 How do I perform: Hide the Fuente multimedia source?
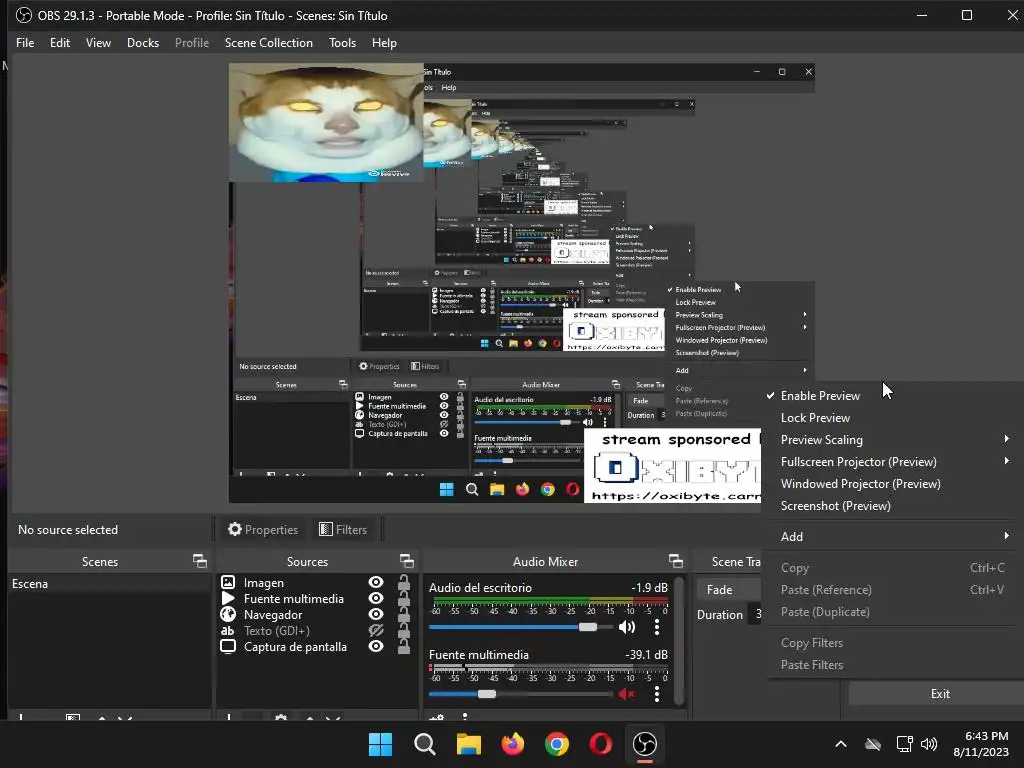(x=376, y=598)
